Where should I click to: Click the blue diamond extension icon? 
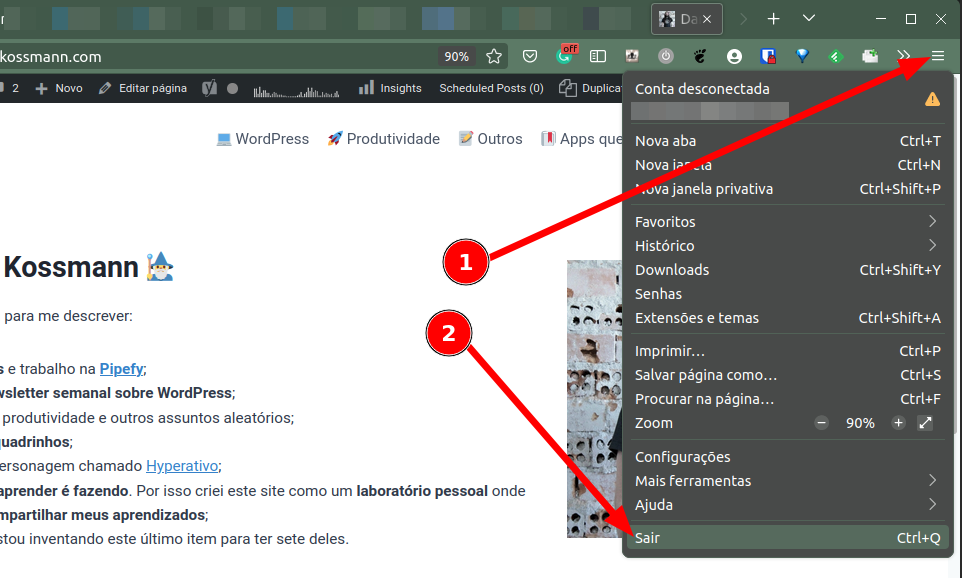801,56
